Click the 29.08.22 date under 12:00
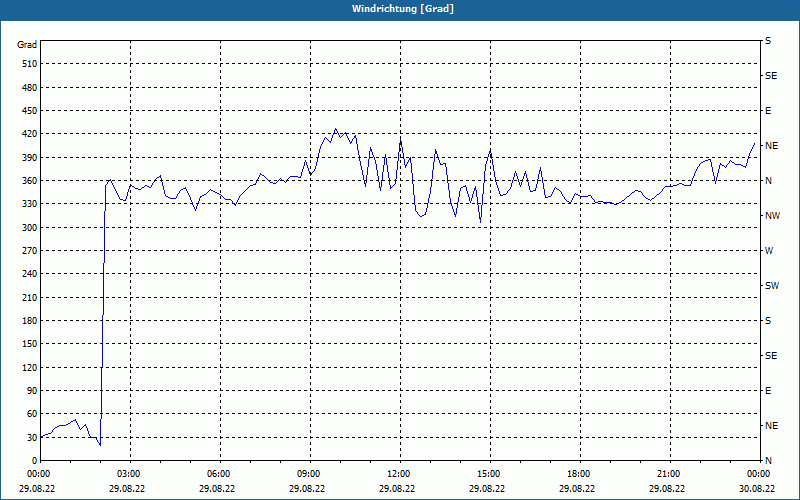This screenshot has width=800, height=500. click(397, 488)
